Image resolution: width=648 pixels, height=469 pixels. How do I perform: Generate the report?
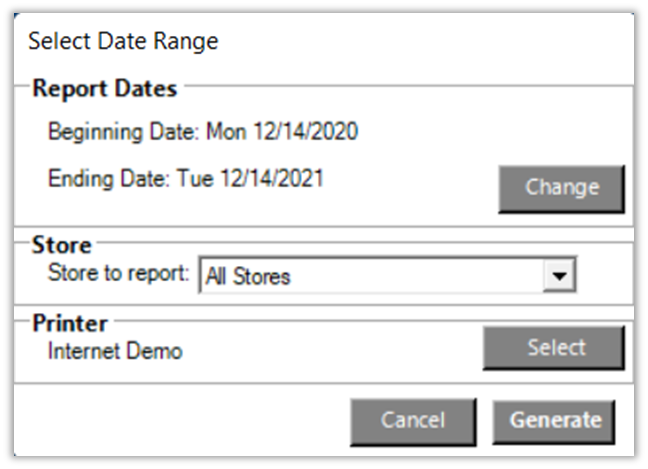tap(555, 420)
